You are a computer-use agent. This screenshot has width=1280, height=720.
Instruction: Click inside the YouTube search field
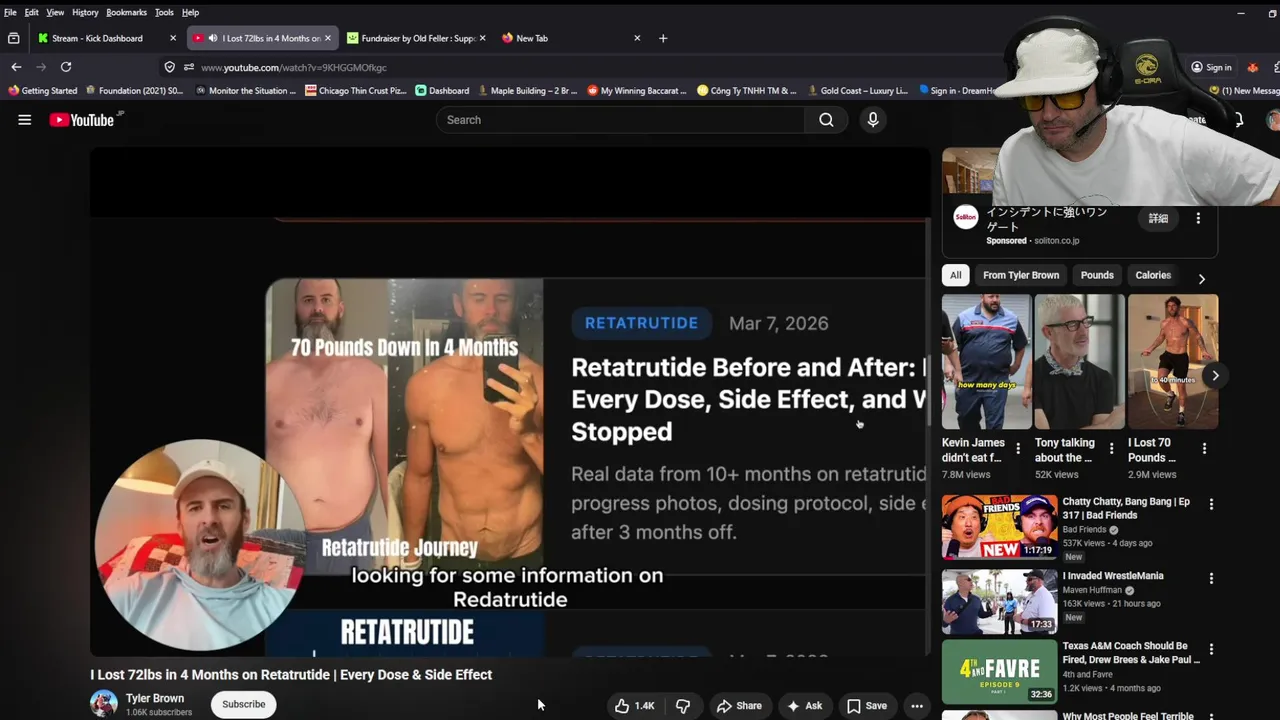click(620, 120)
